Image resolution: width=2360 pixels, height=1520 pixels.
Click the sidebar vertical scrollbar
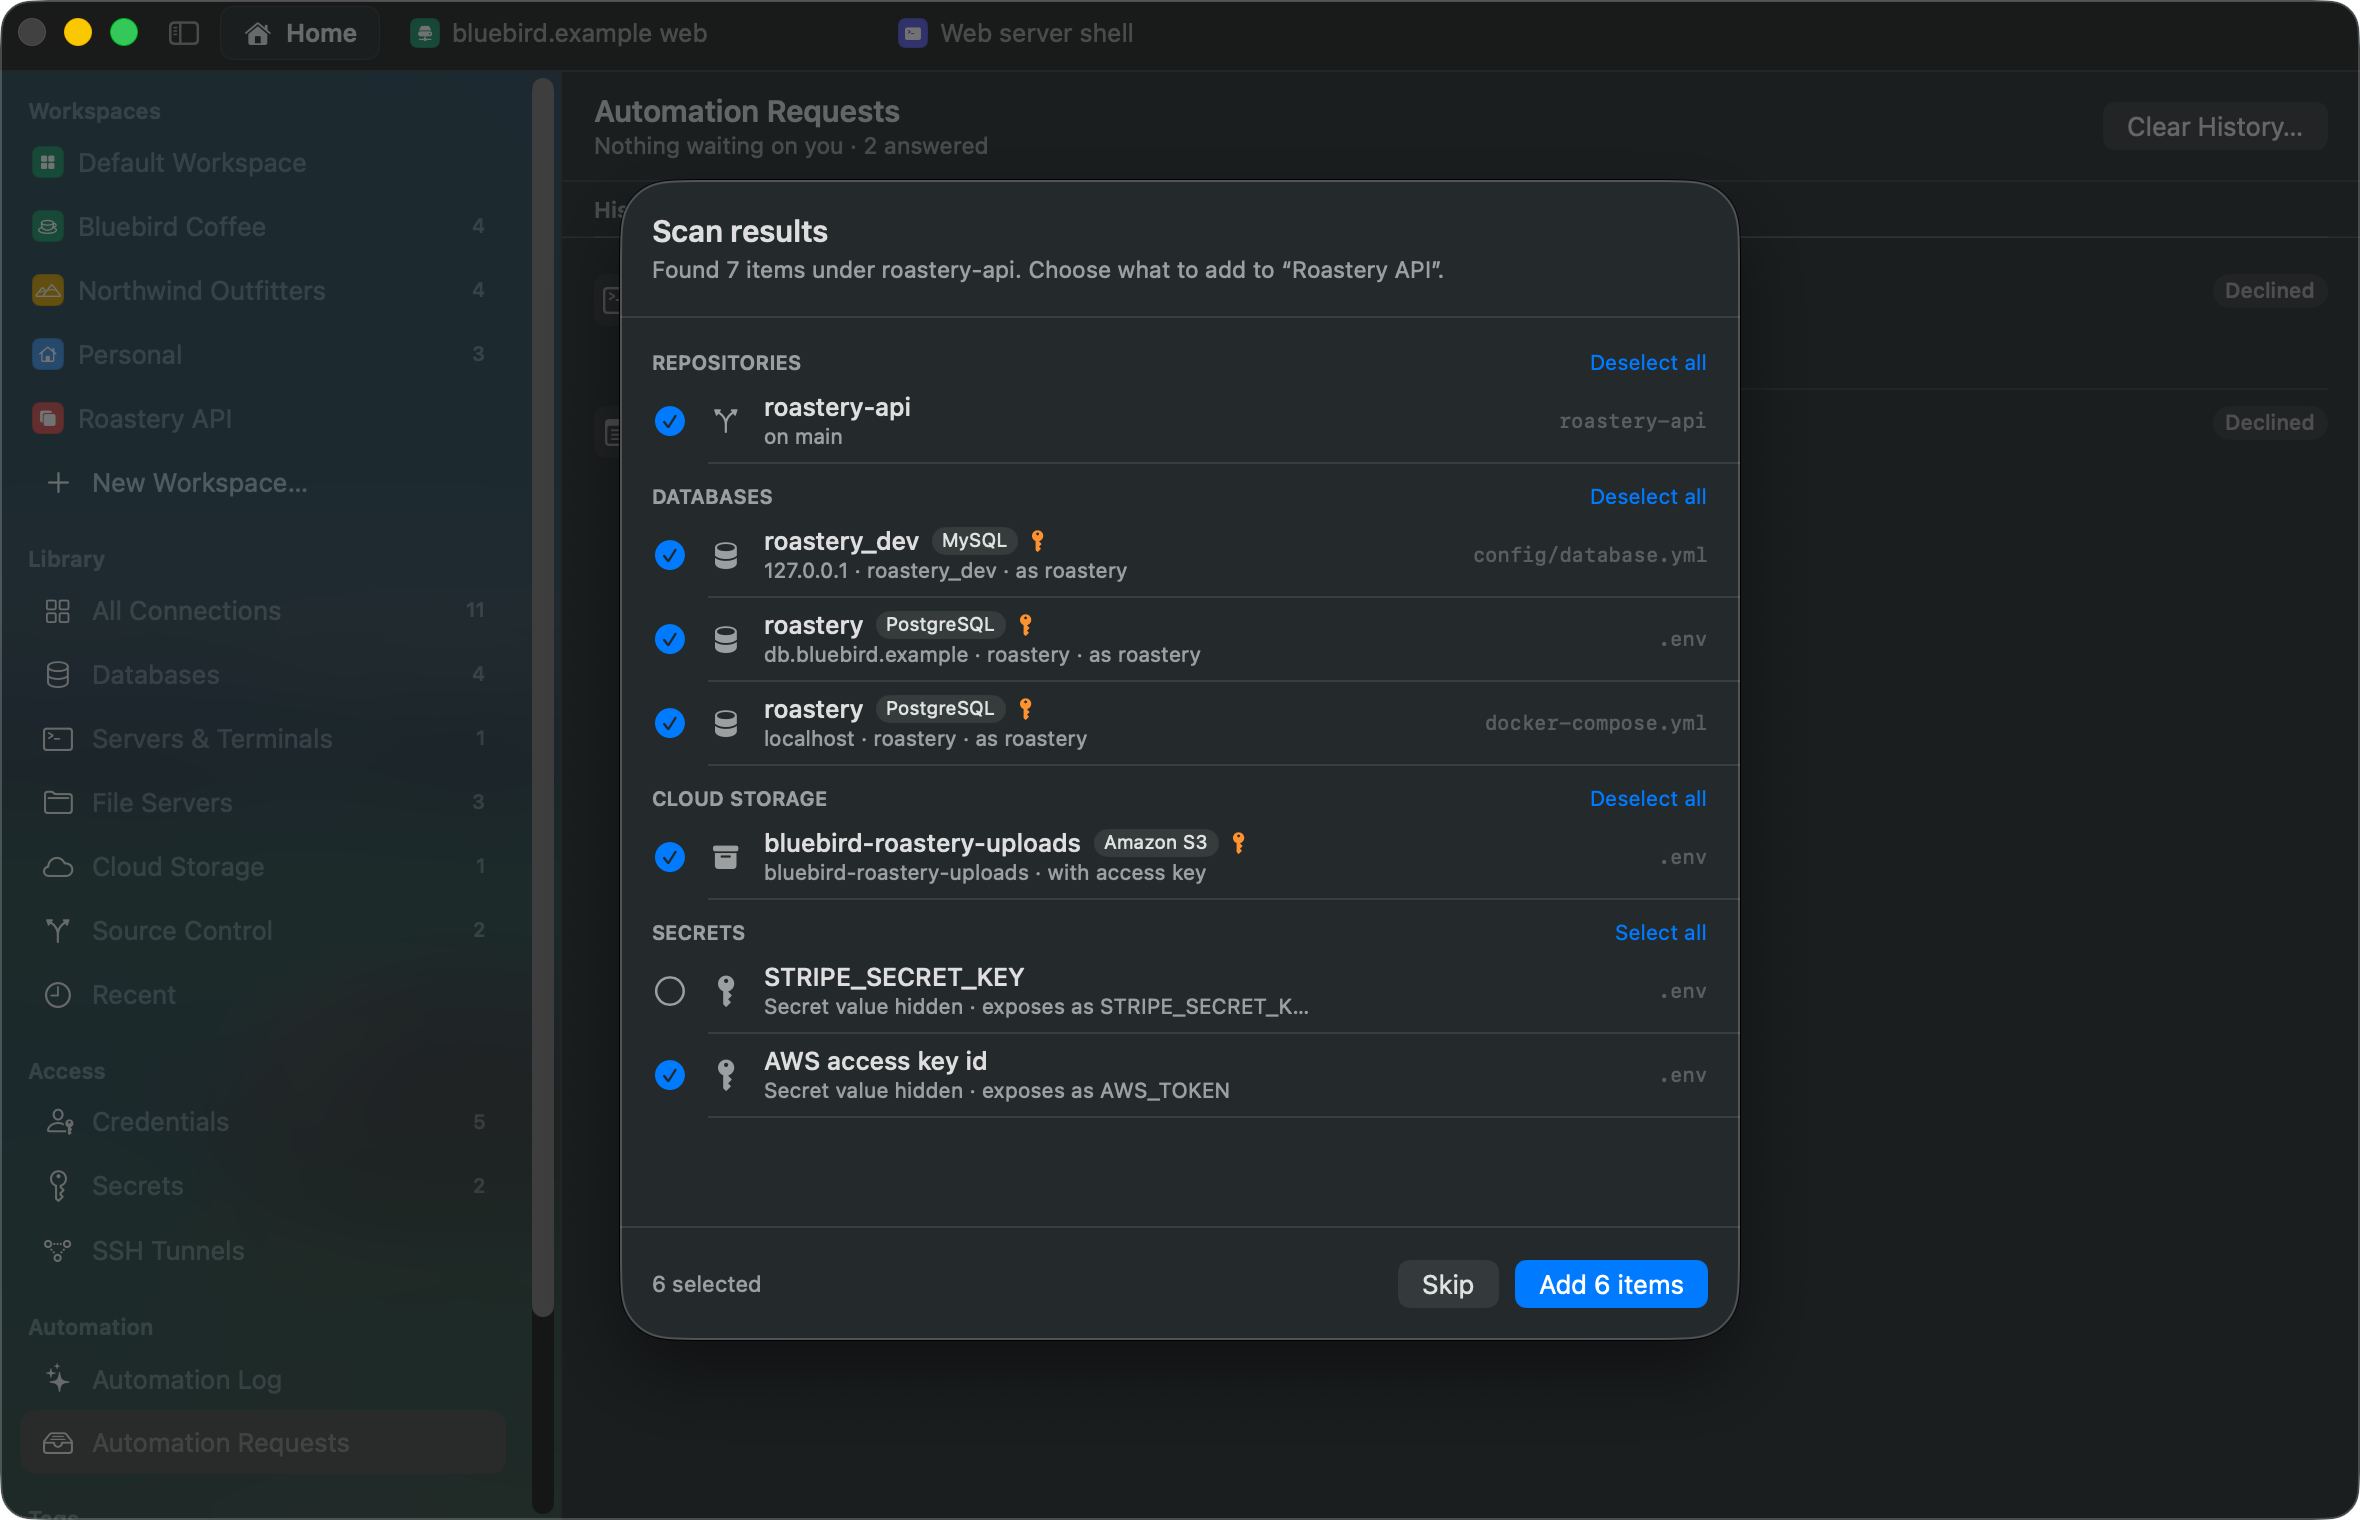(543, 697)
